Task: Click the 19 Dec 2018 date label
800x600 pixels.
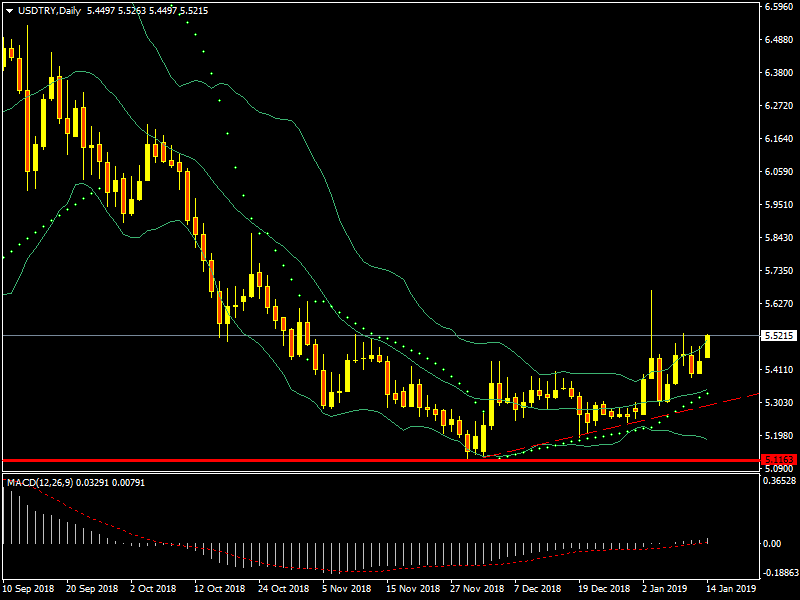Action: [x=605, y=590]
